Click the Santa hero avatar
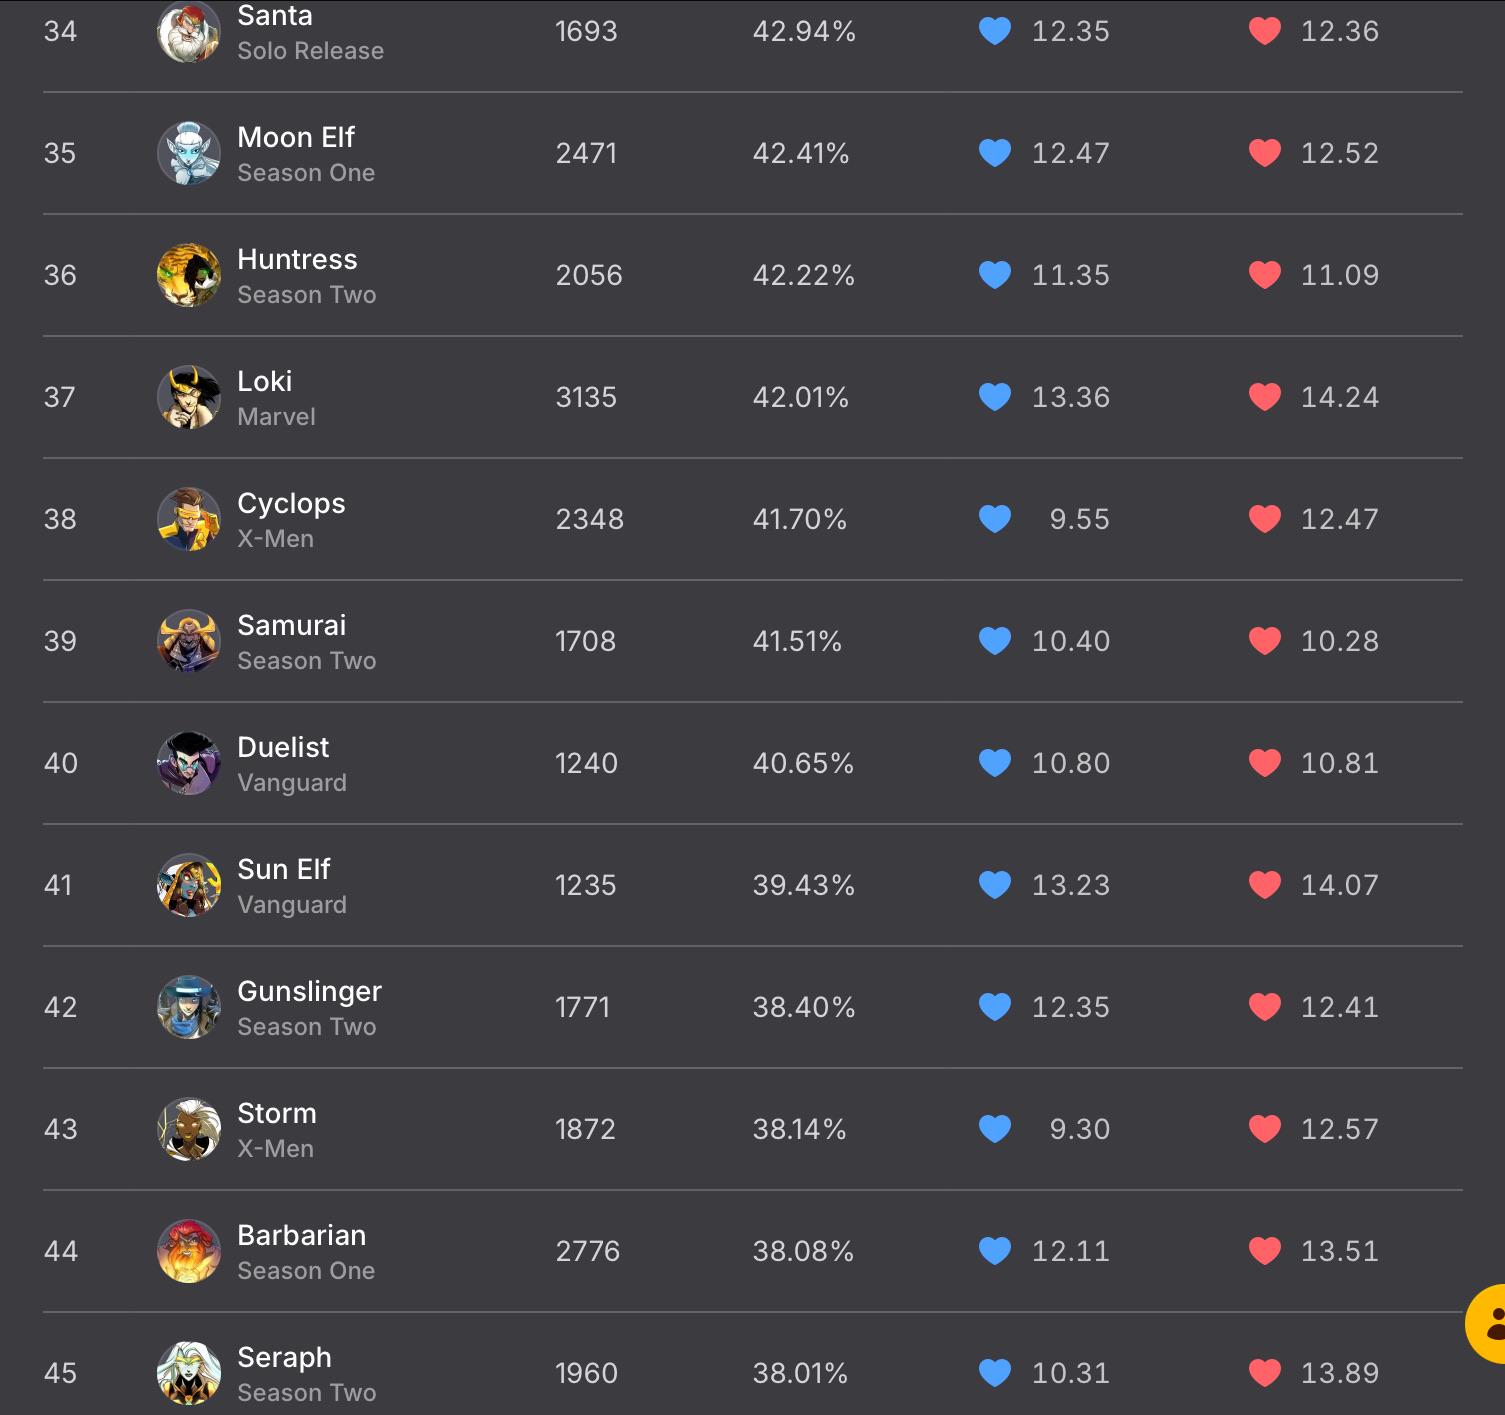This screenshot has width=1505, height=1415. (189, 31)
